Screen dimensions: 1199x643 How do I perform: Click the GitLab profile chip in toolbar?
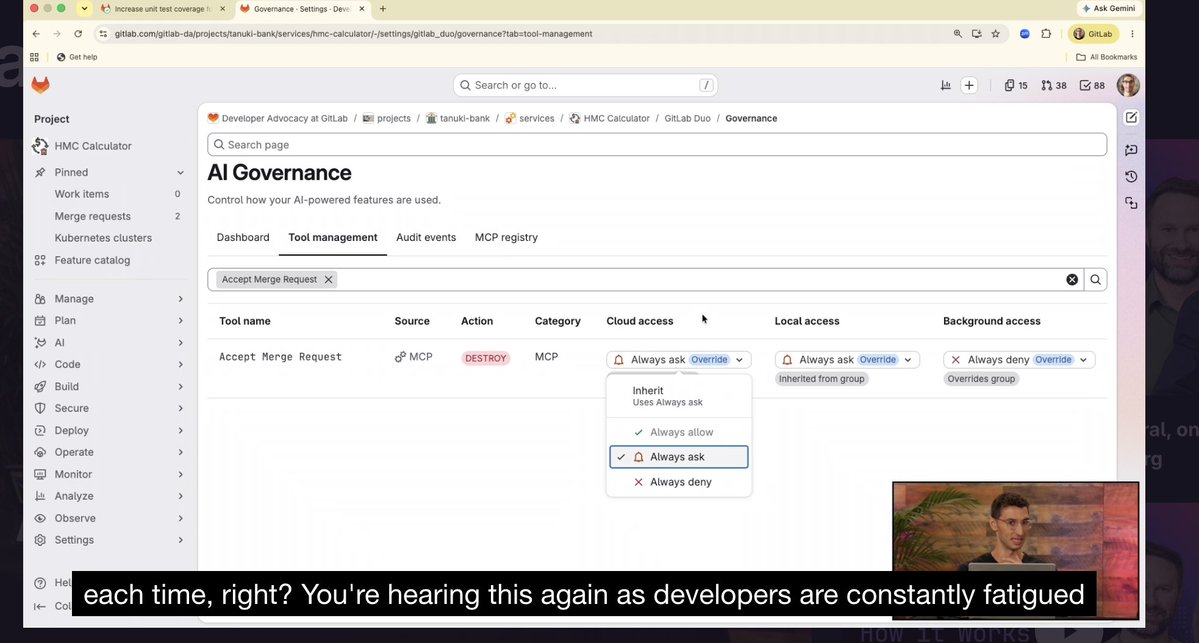(x=1093, y=34)
